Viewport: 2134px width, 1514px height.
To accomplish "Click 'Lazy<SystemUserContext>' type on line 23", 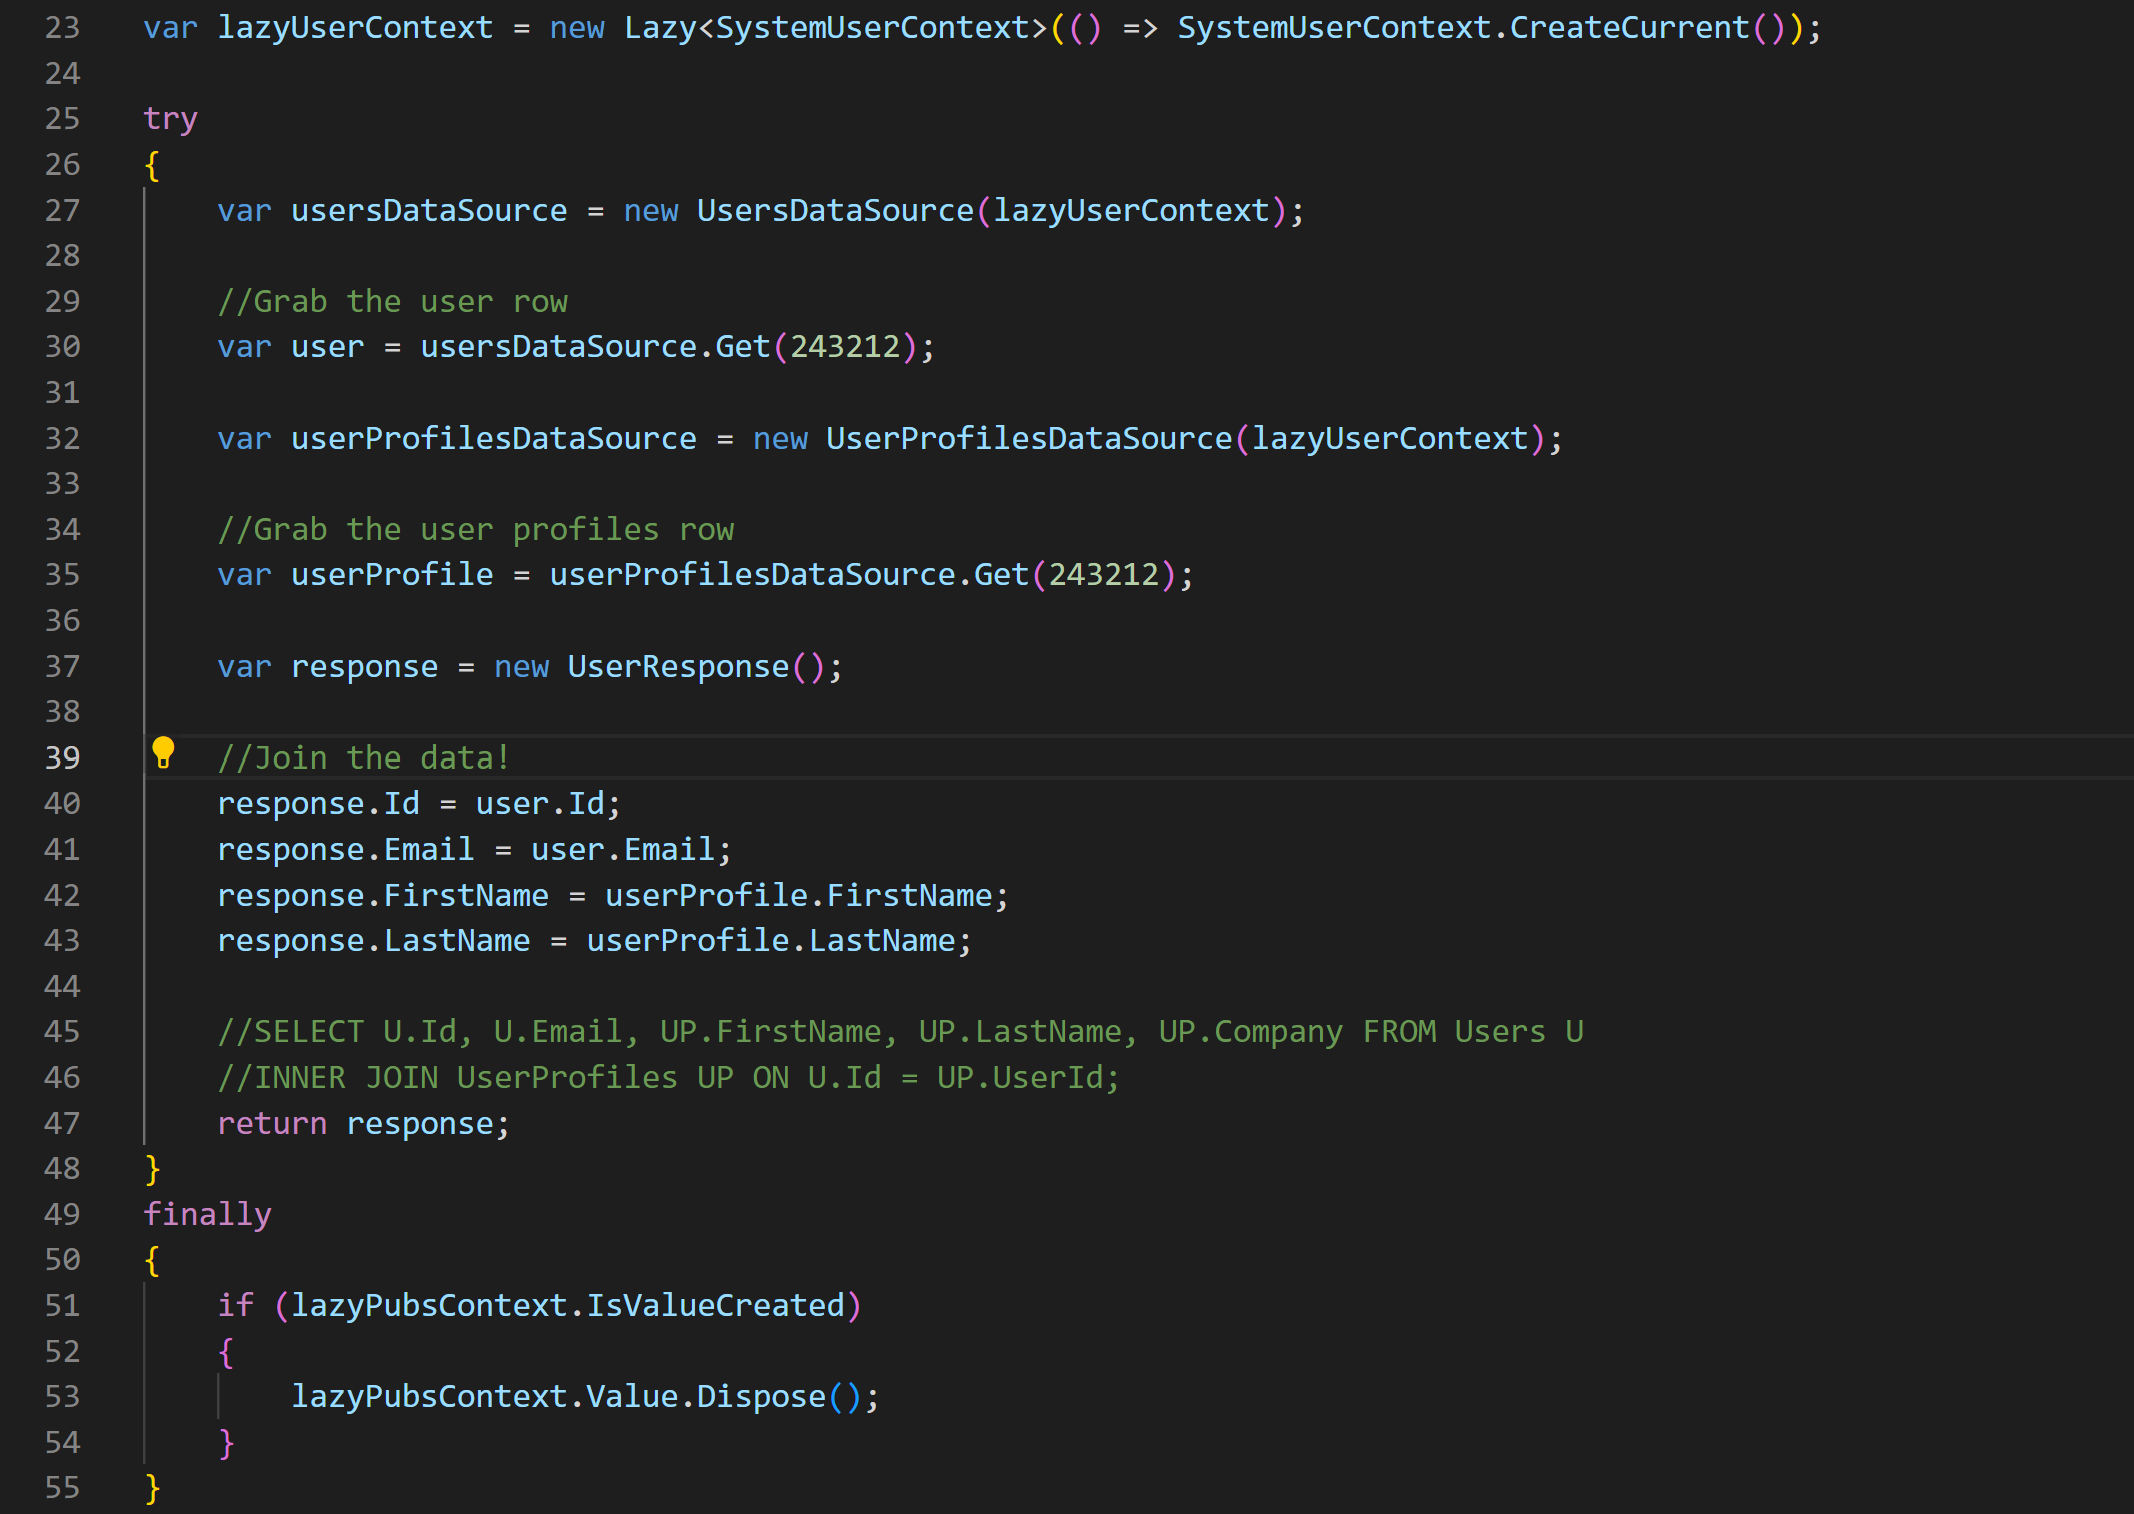I will pyautogui.click(x=835, y=28).
